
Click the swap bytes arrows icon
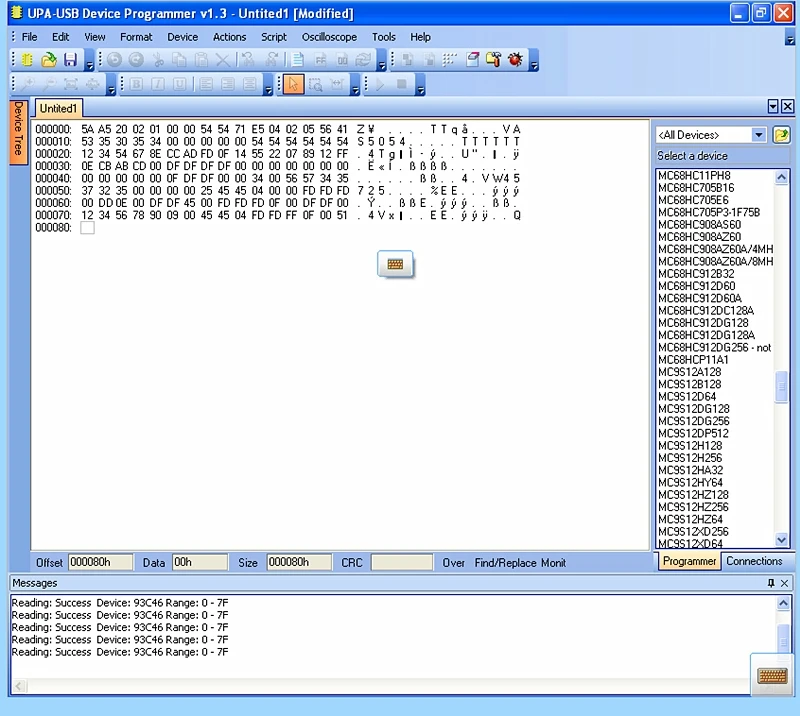click(x=363, y=60)
